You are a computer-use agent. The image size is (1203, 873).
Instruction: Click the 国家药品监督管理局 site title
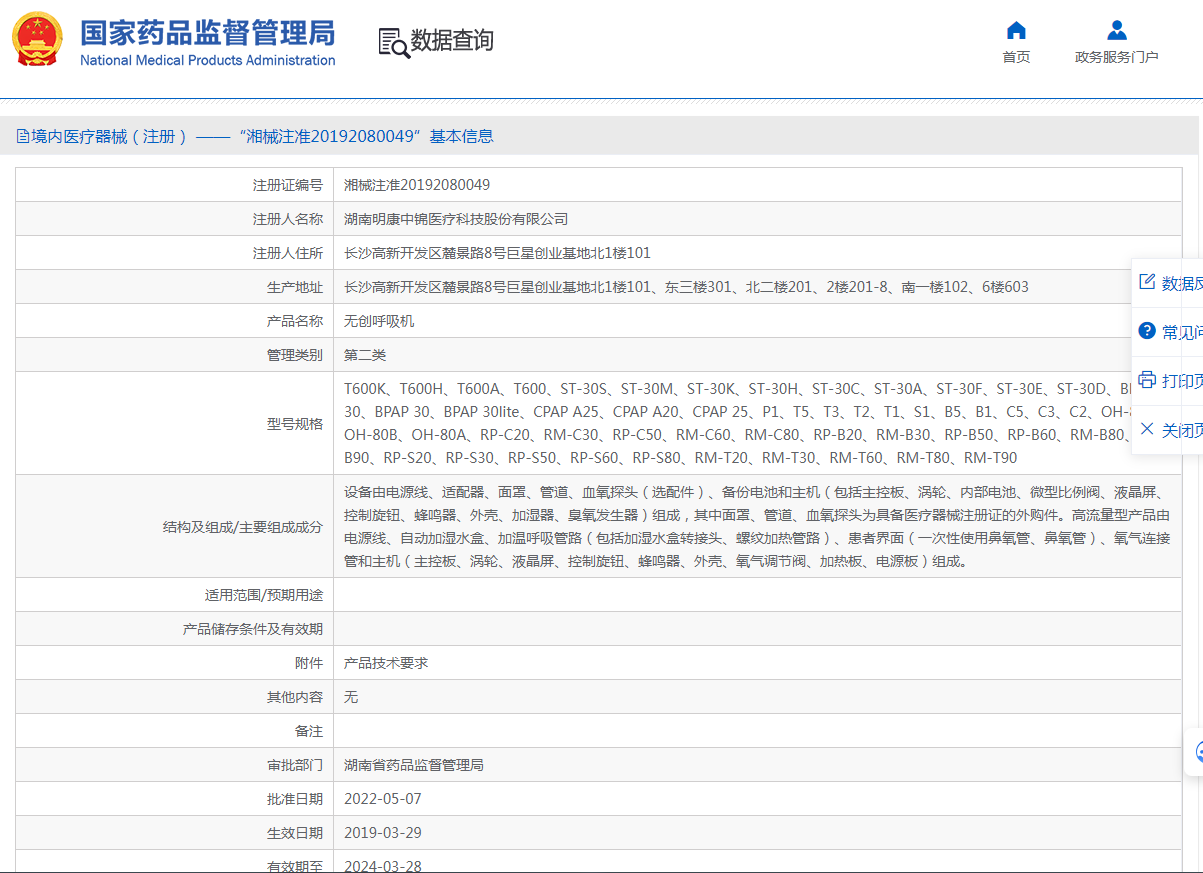(208, 33)
